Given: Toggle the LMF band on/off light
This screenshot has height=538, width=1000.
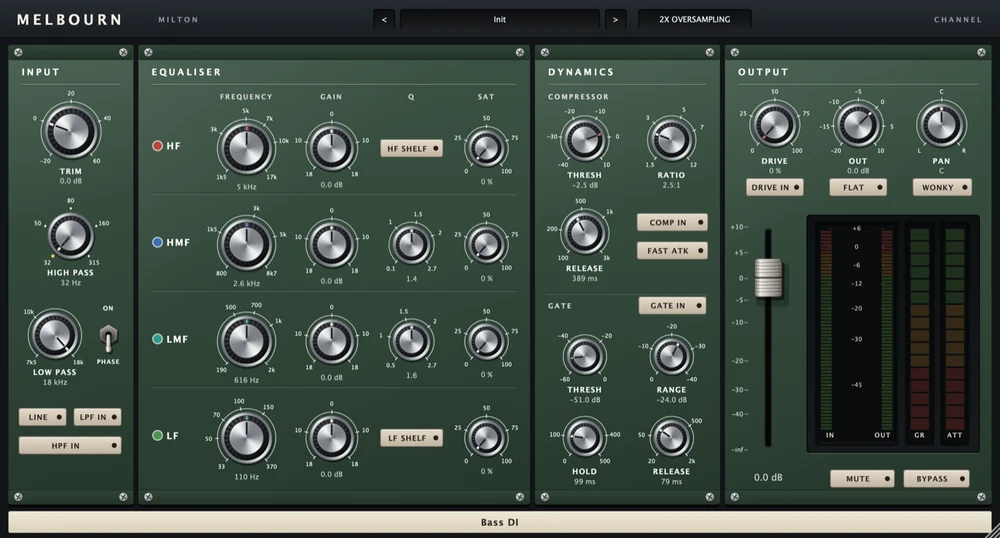Looking at the screenshot, I should pos(158,339).
